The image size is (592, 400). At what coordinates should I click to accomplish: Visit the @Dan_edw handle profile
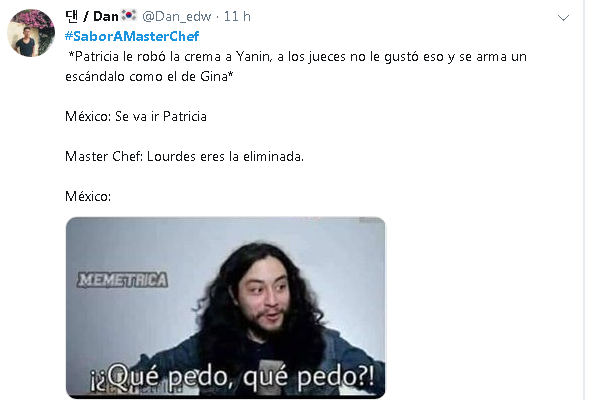click(176, 16)
